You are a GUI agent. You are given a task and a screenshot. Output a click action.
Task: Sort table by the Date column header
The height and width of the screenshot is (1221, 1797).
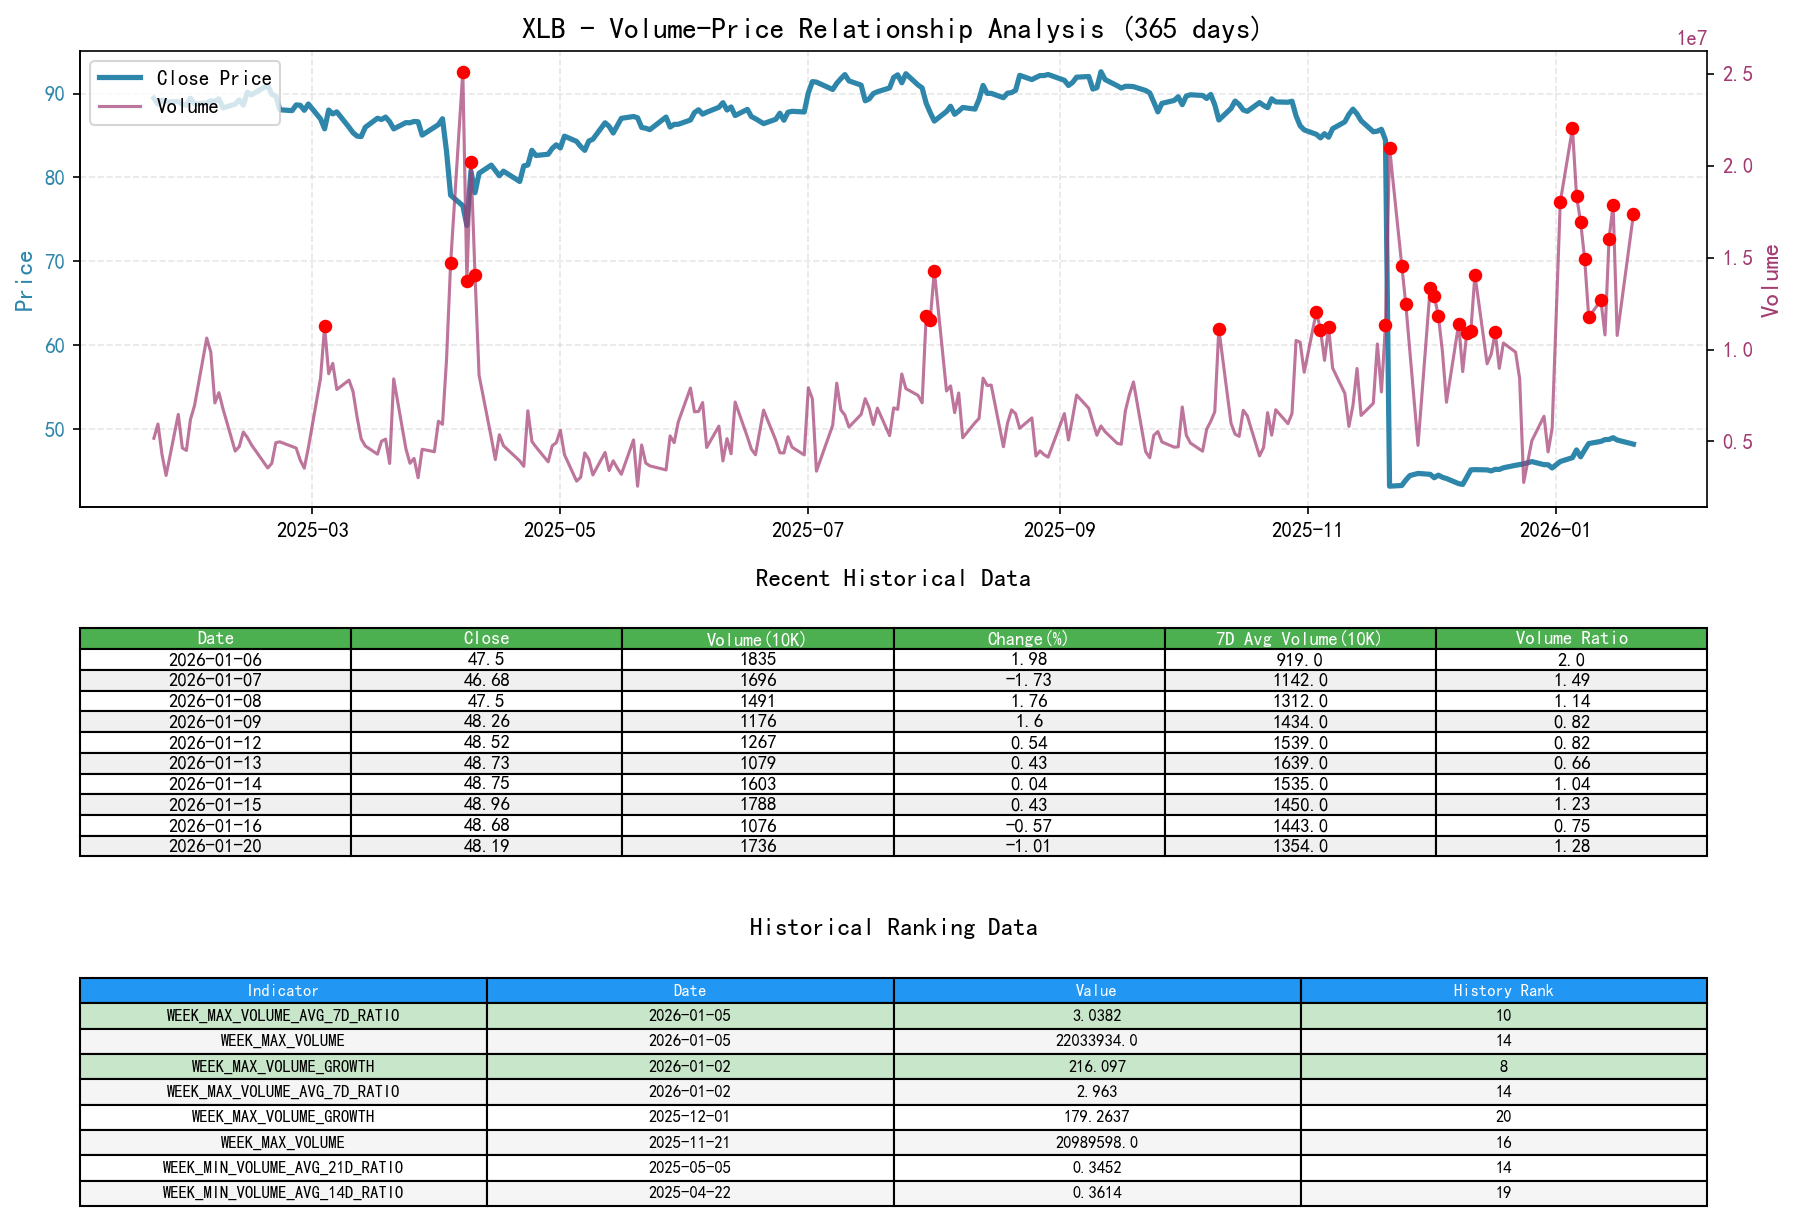pos(216,637)
